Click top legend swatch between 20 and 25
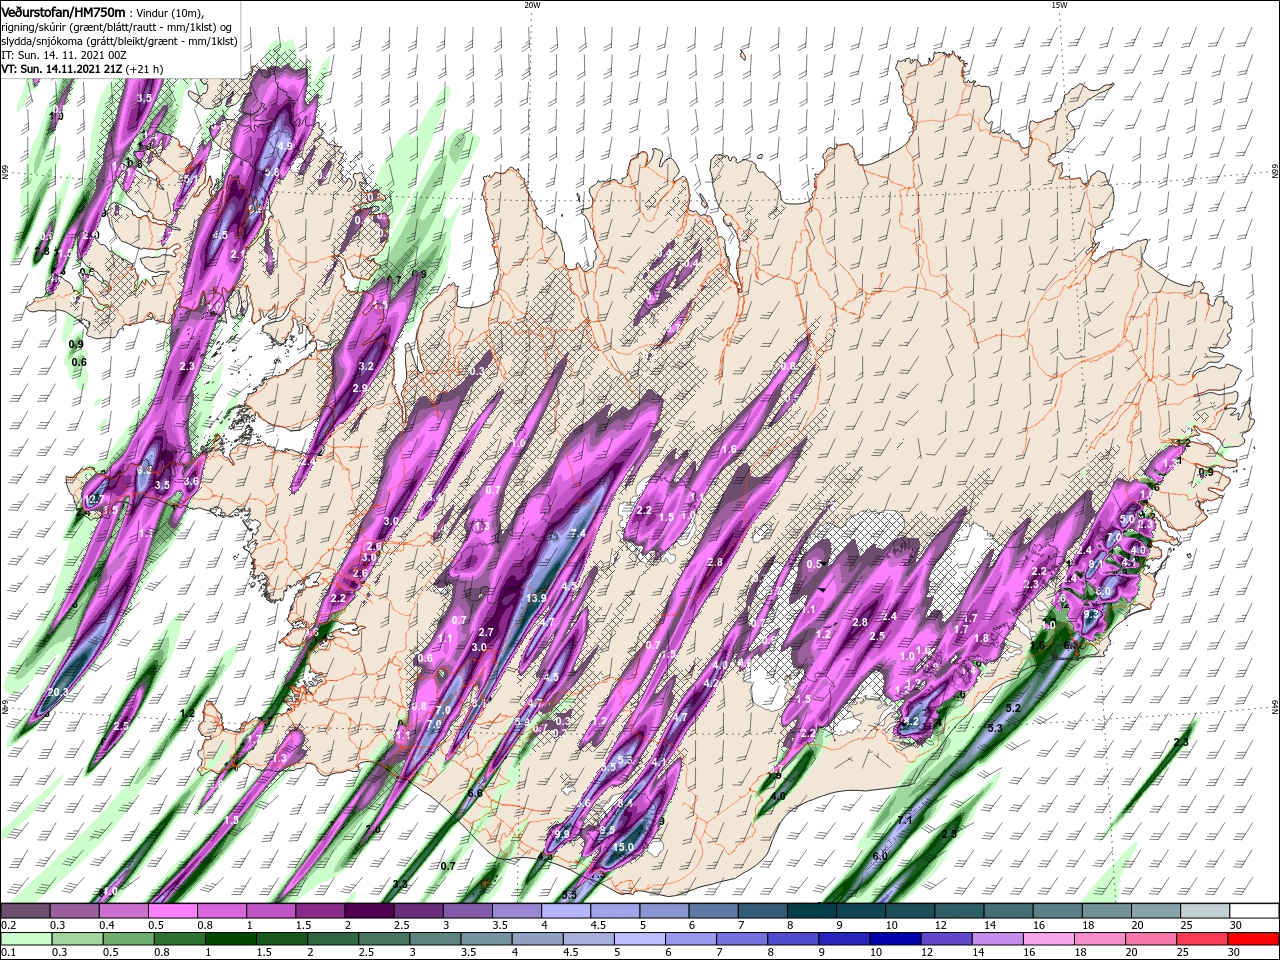This screenshot has width=1280, height=960. pyautogui.click(x=1156, y=911)
